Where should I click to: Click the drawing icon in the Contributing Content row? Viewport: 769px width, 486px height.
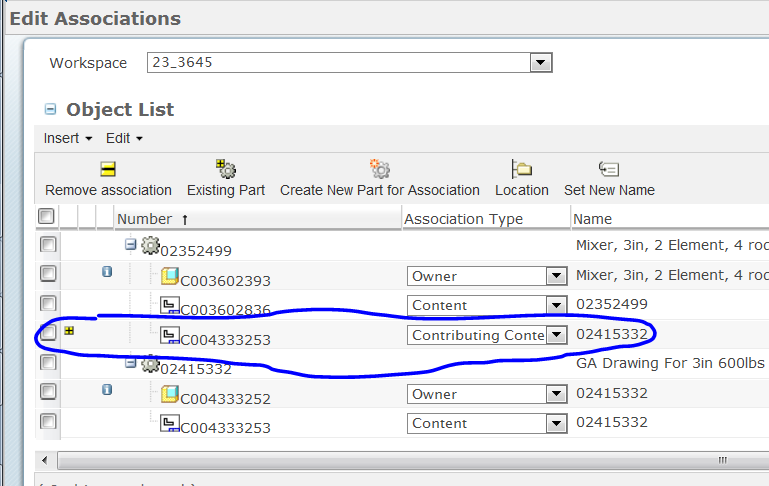pos(170,335)
